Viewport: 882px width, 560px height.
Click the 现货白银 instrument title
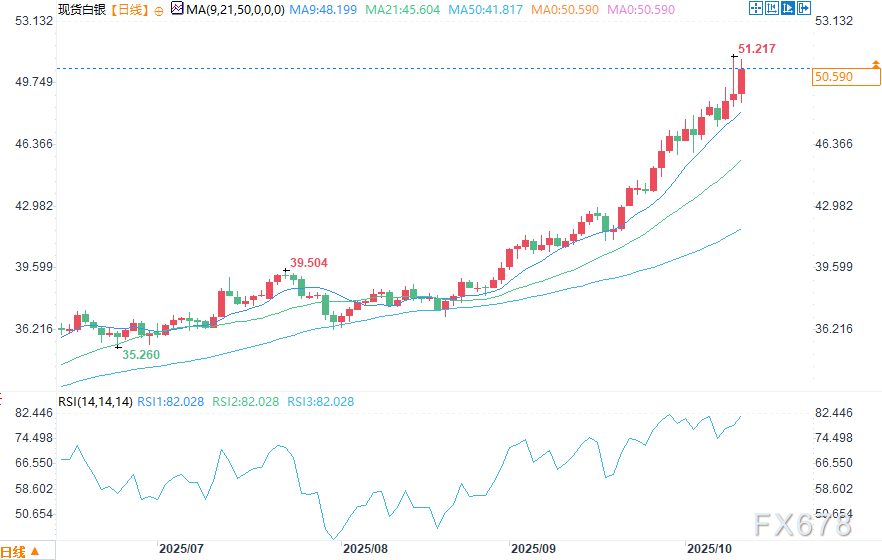pyautogui.click(x=82, y=9)
